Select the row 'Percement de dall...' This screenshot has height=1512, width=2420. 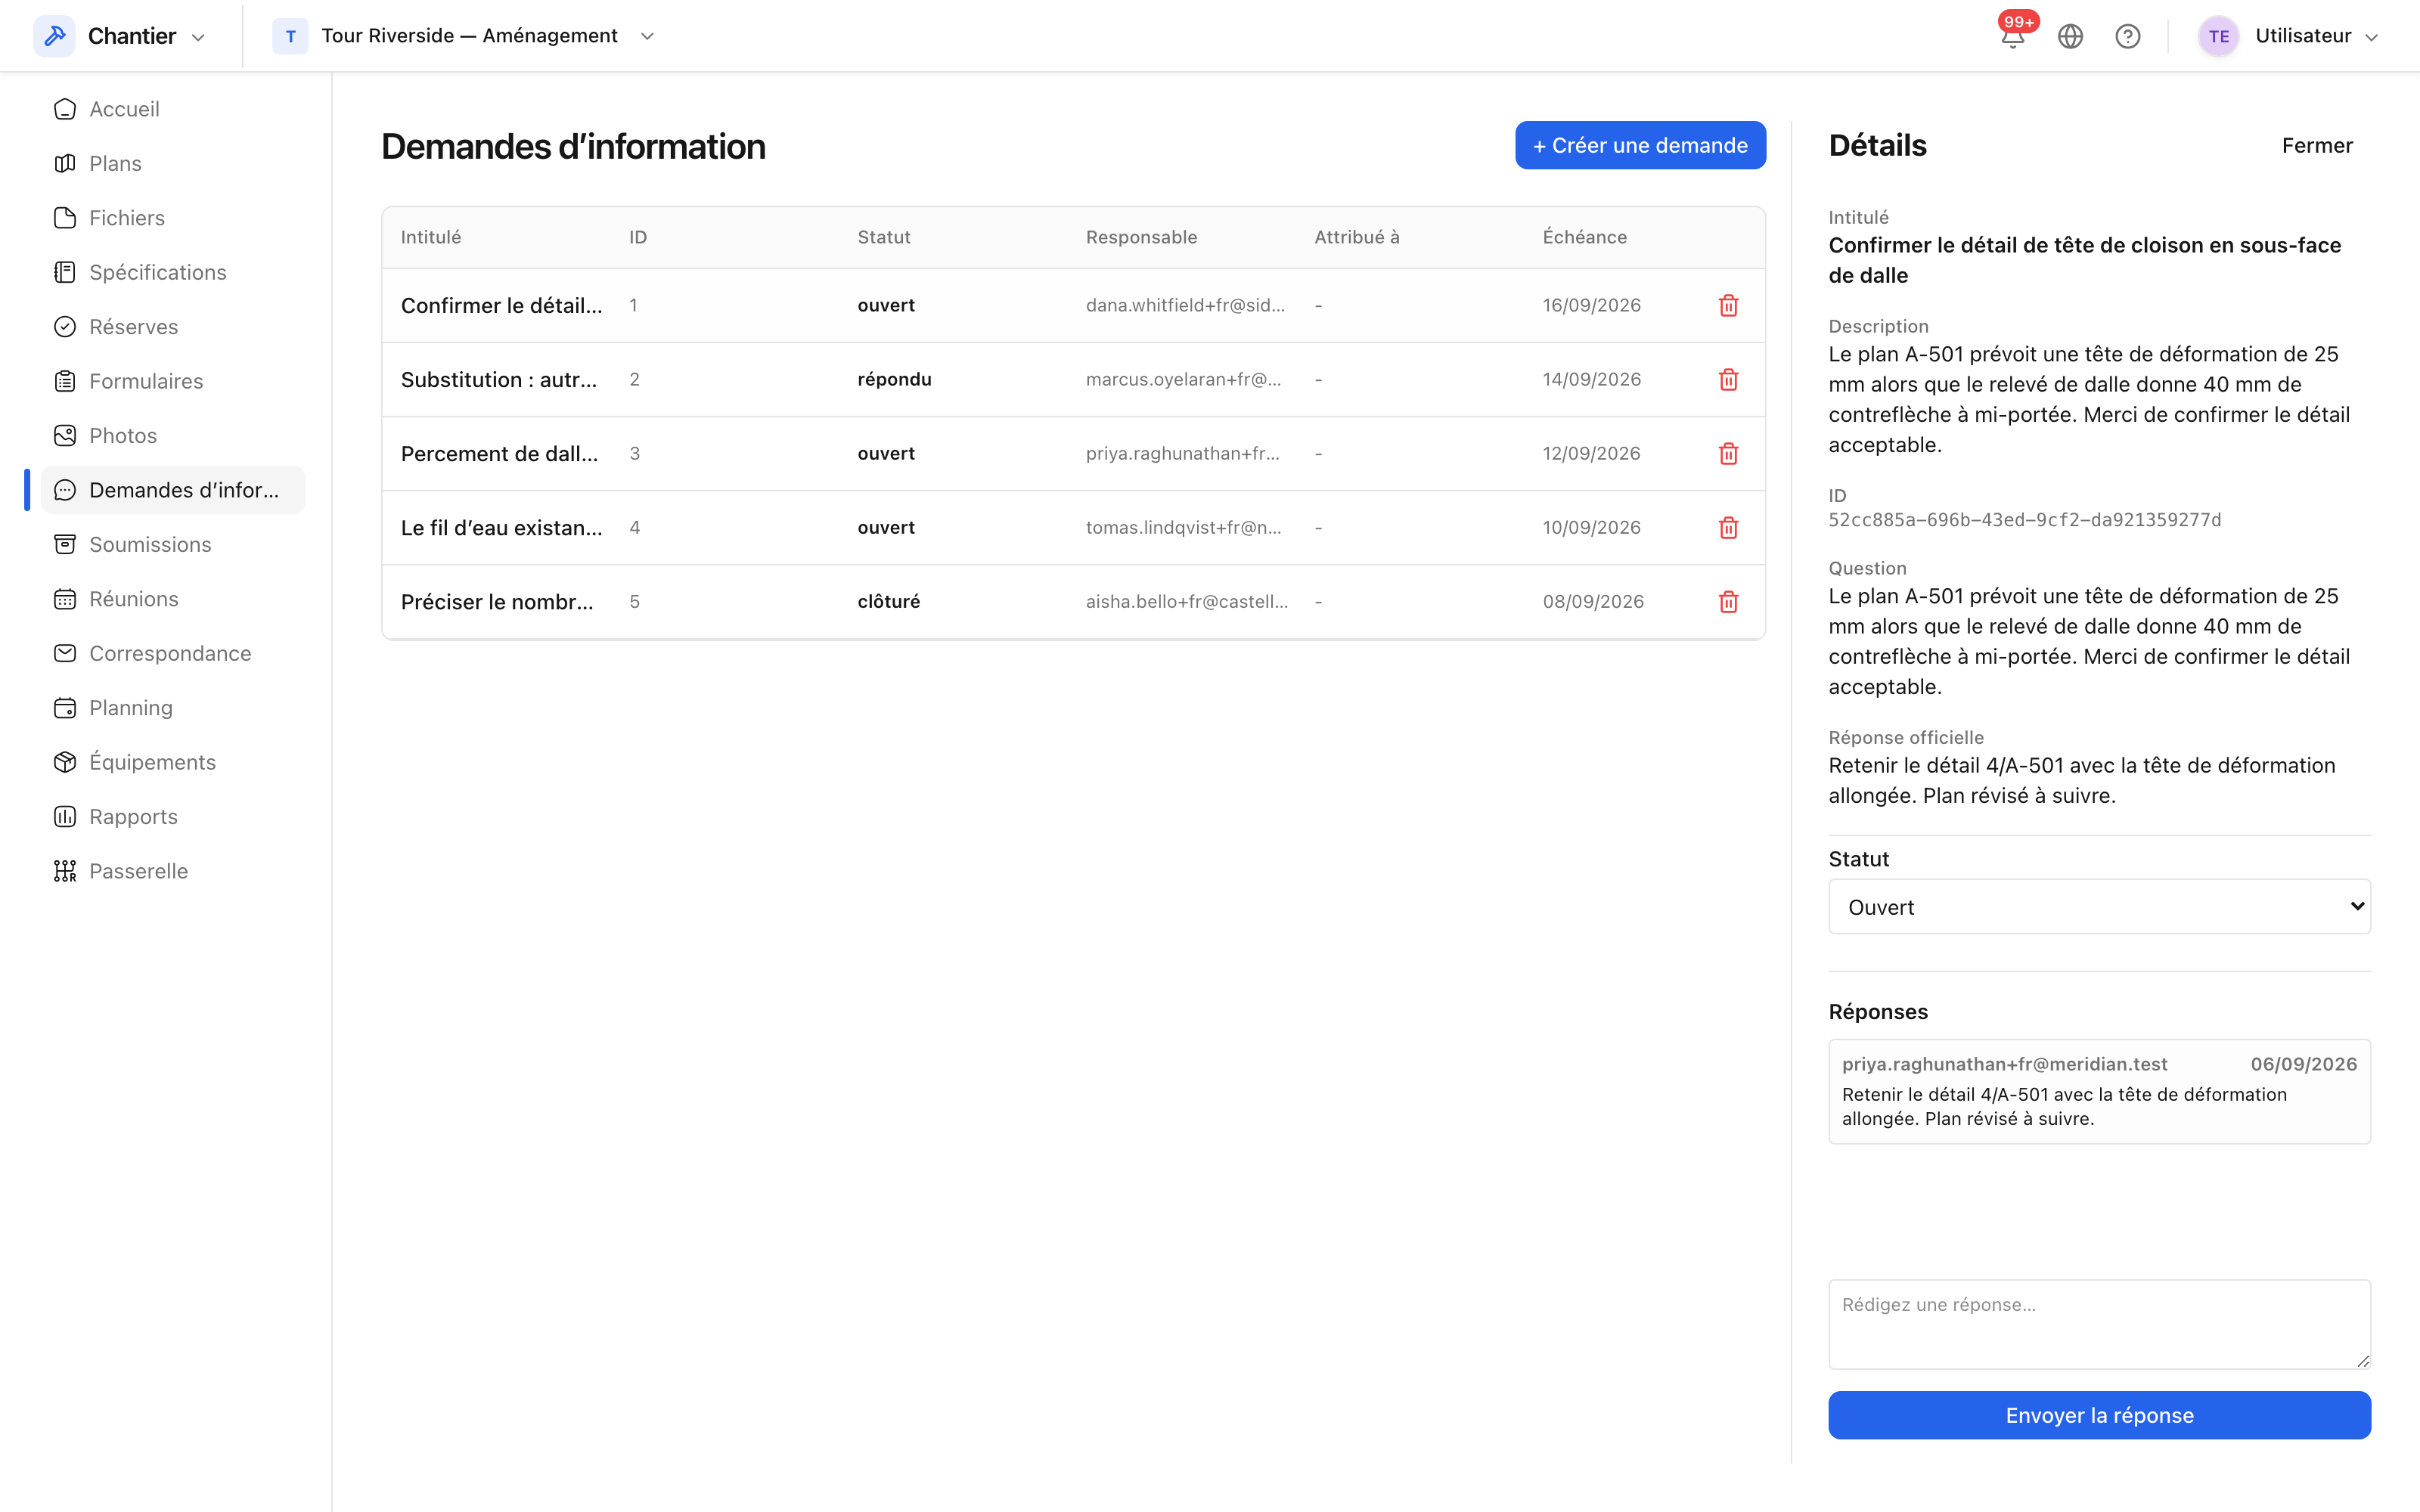tap(1073, 453)
